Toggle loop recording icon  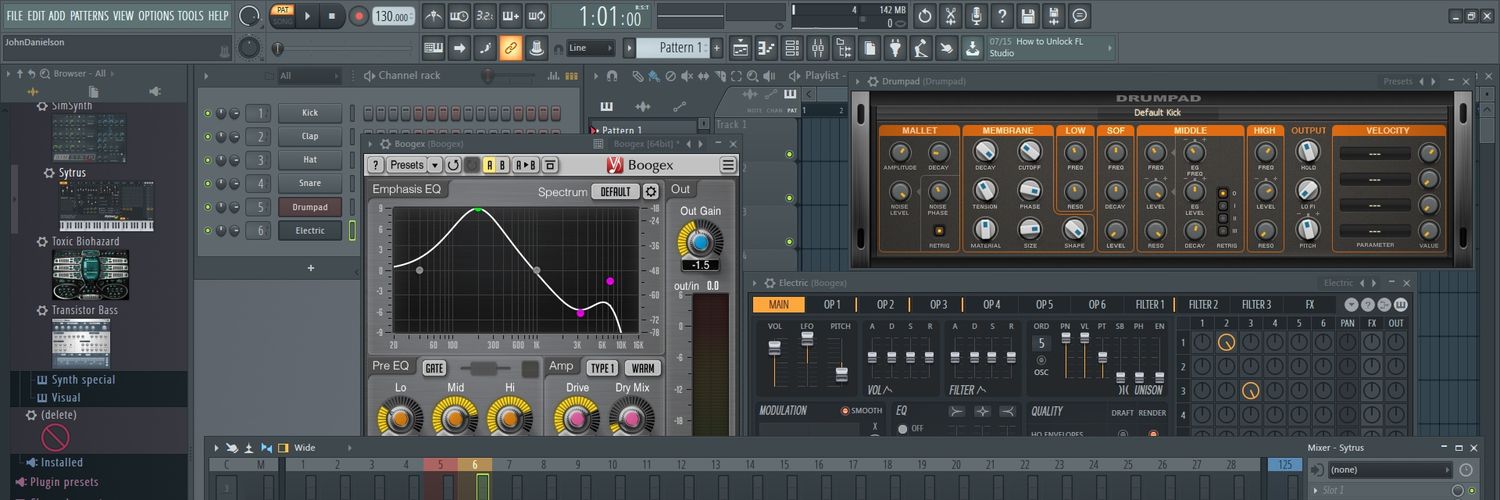(537, 16)
